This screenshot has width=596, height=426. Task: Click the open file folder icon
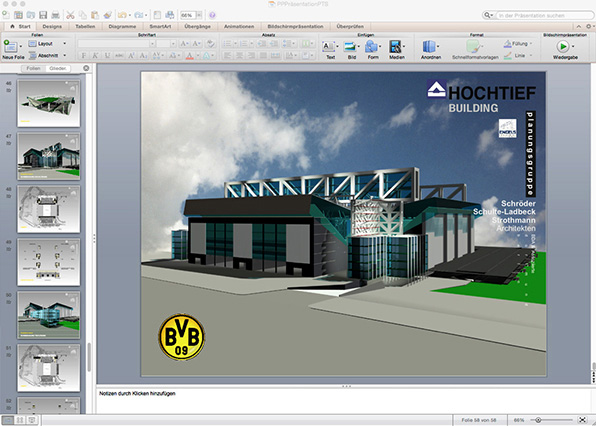pos(31,15)
